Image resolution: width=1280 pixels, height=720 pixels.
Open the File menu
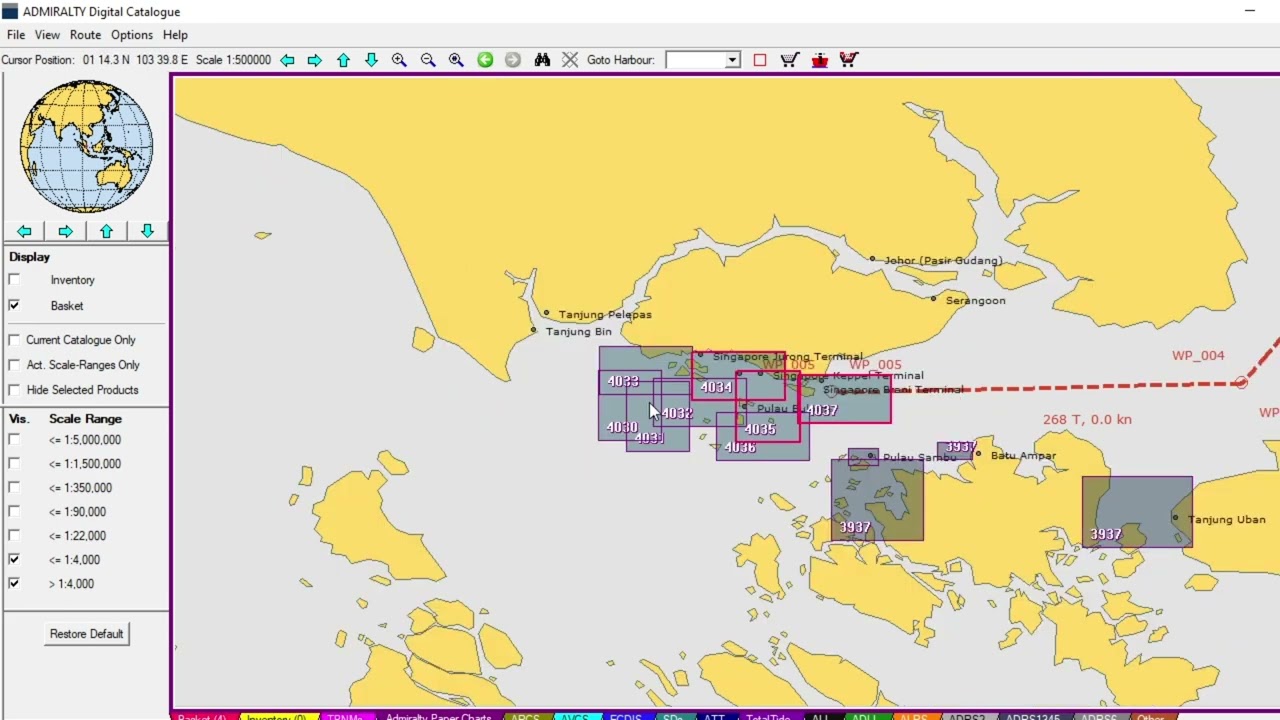point(16,35)
